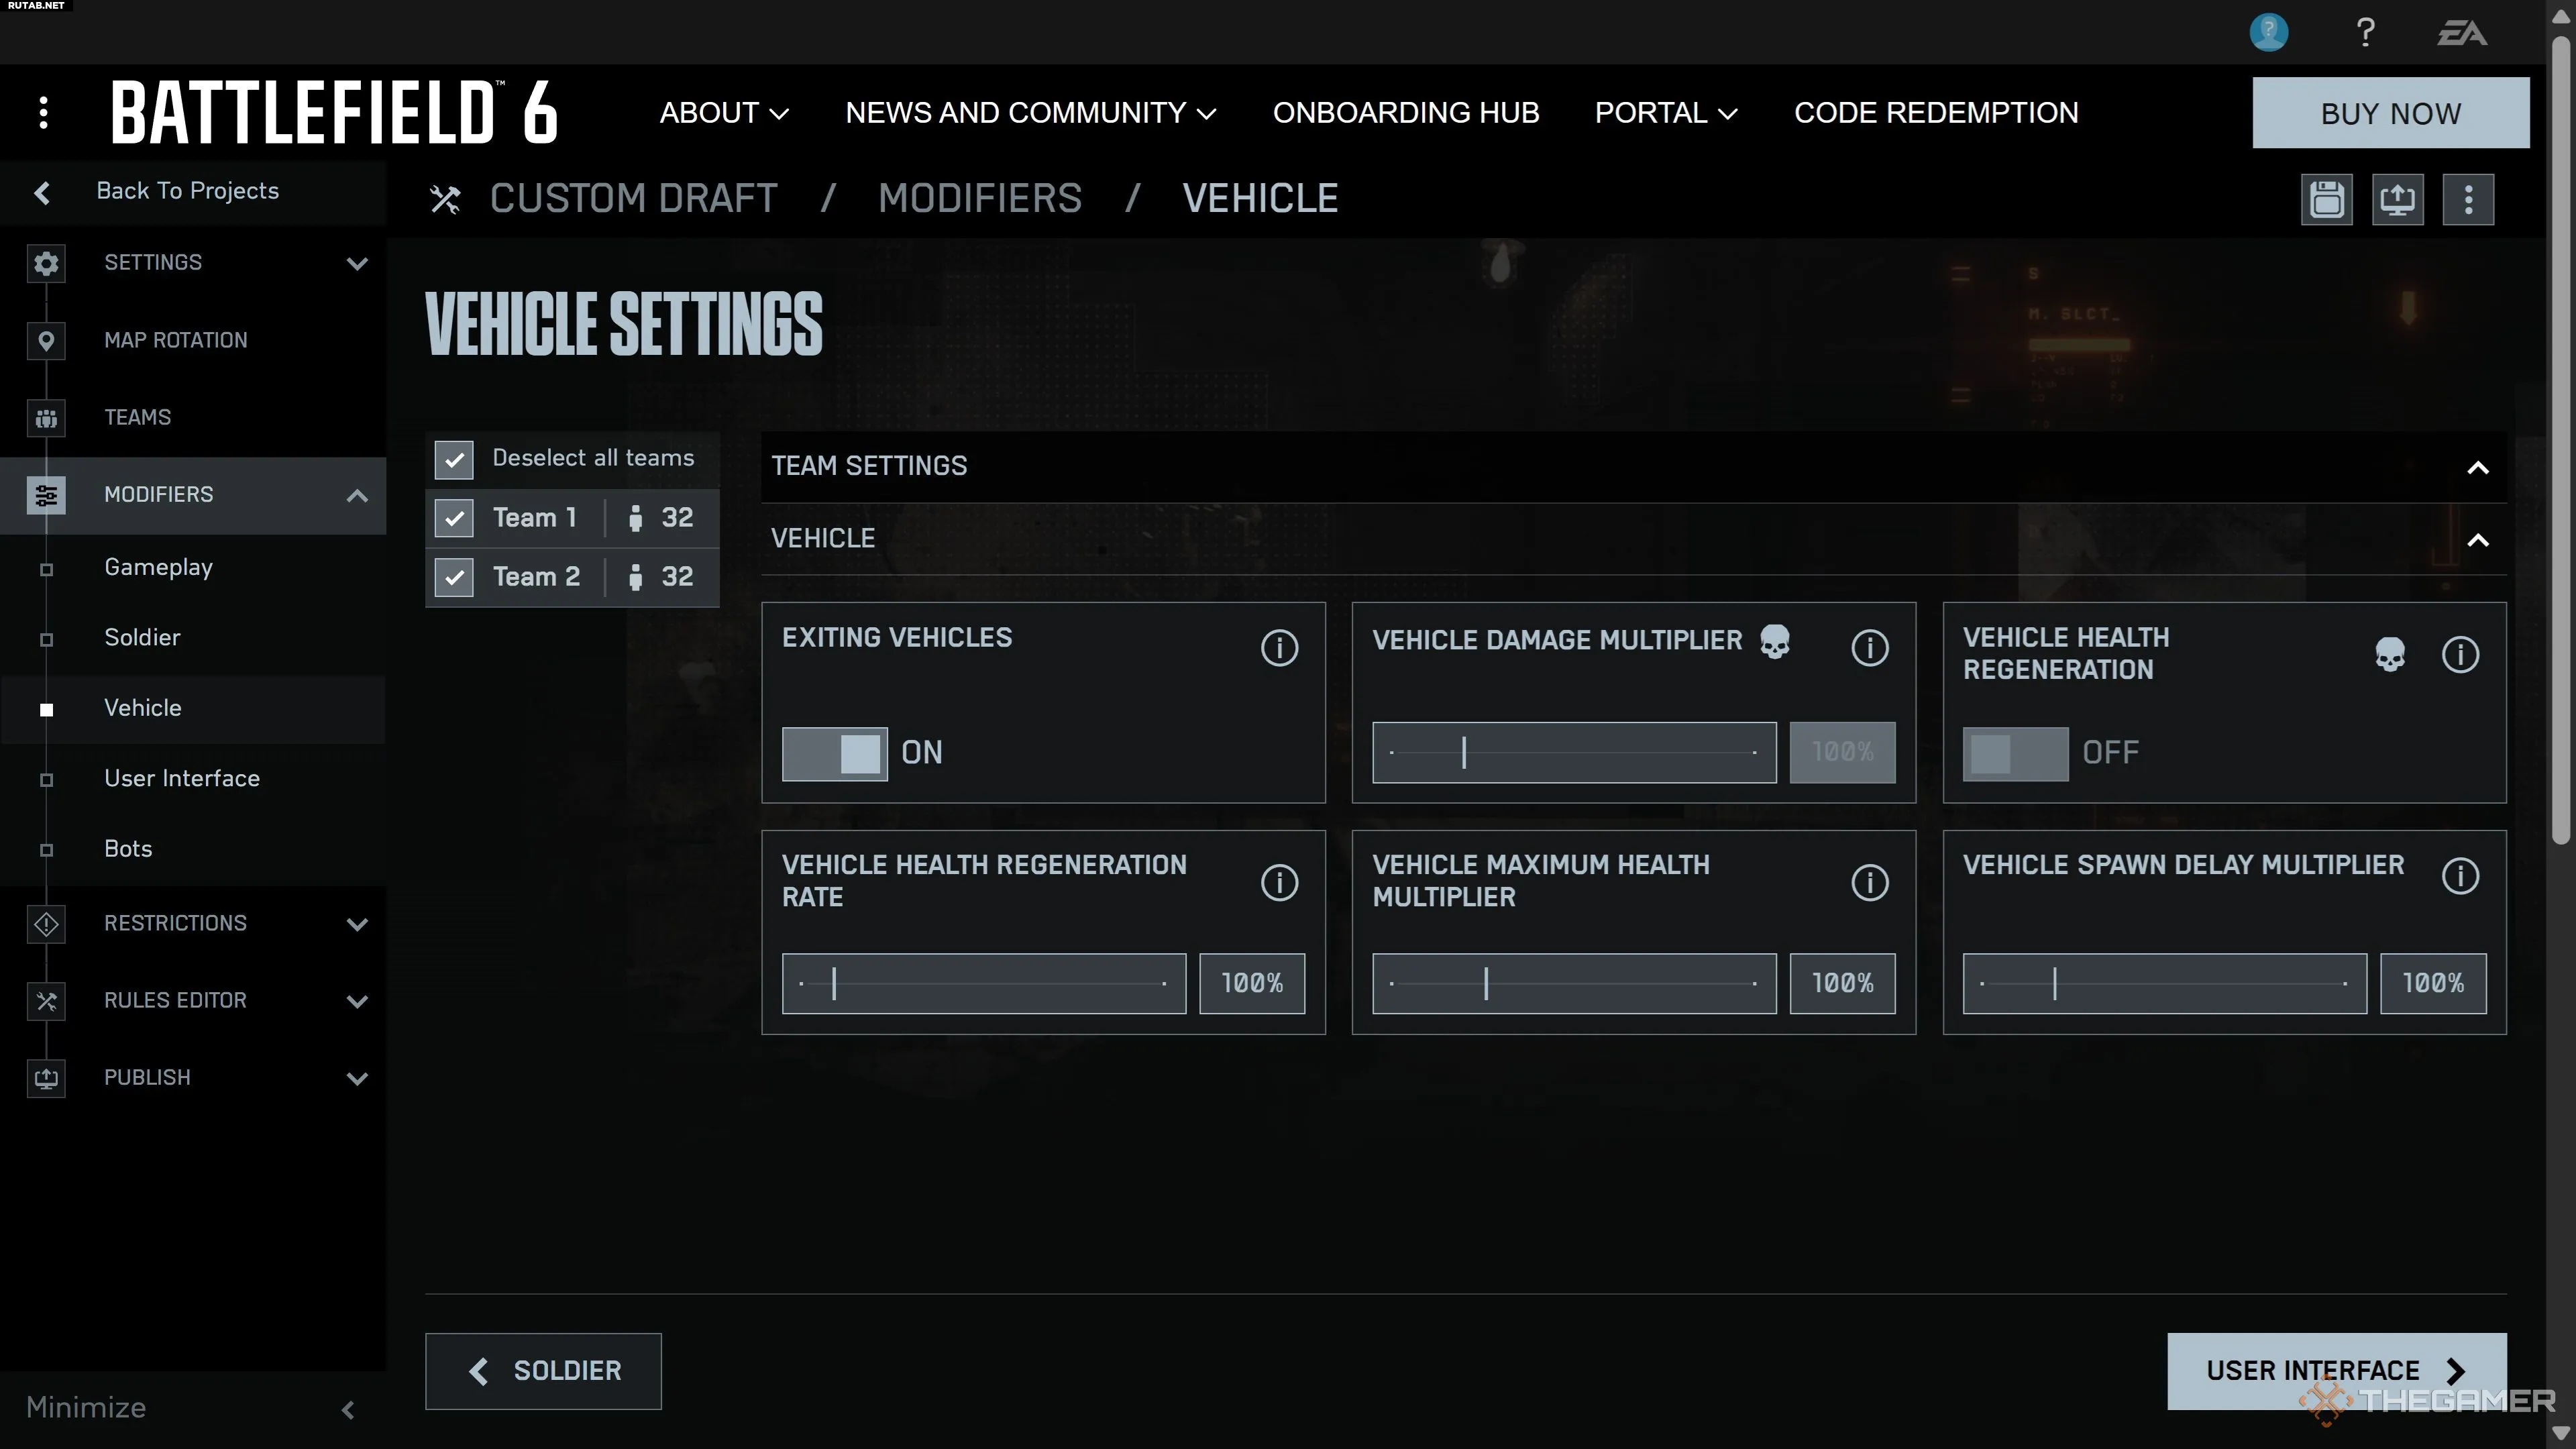The image size is (2576, 1449).
Task: Click info icon for Vehicle Spawn Delay Multiplier
Action: 2459,876
